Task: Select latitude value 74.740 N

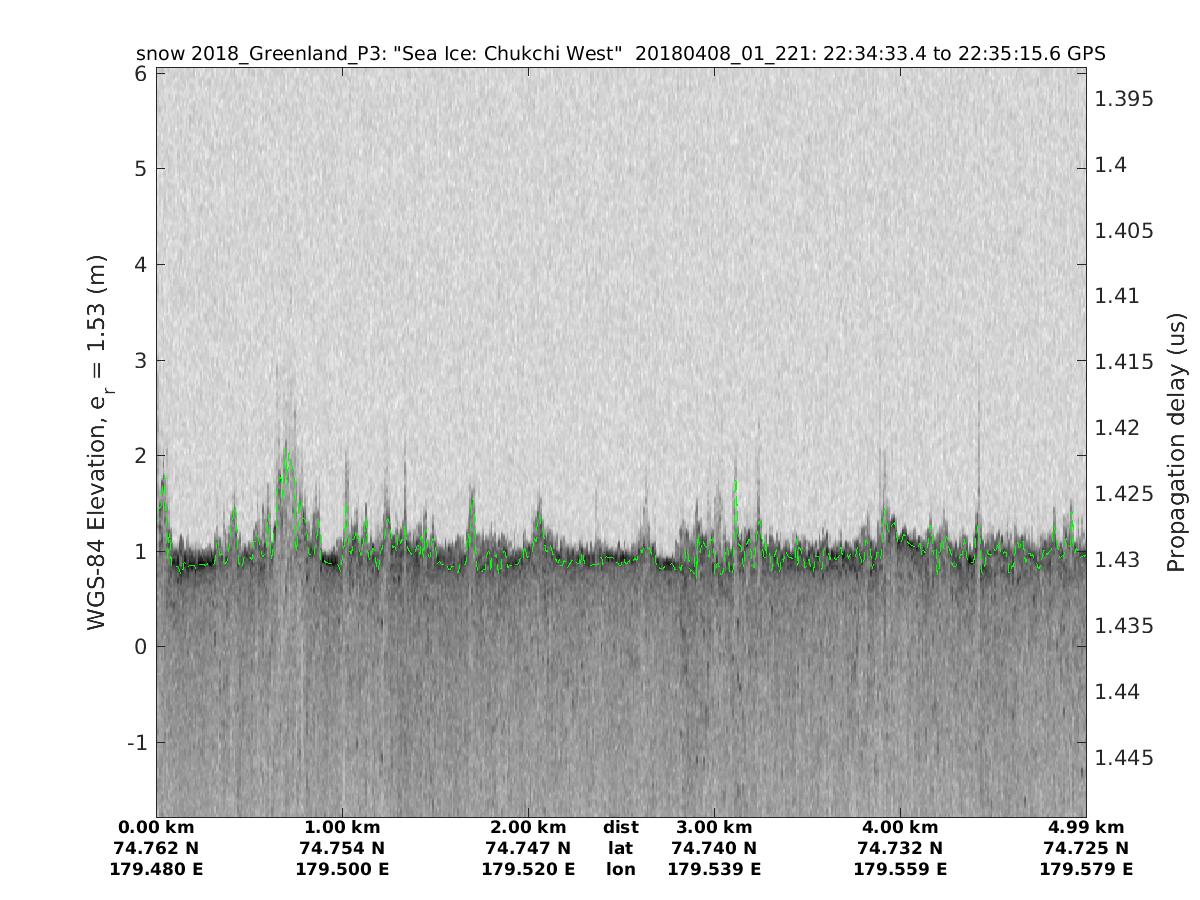Action: [714, 848]
